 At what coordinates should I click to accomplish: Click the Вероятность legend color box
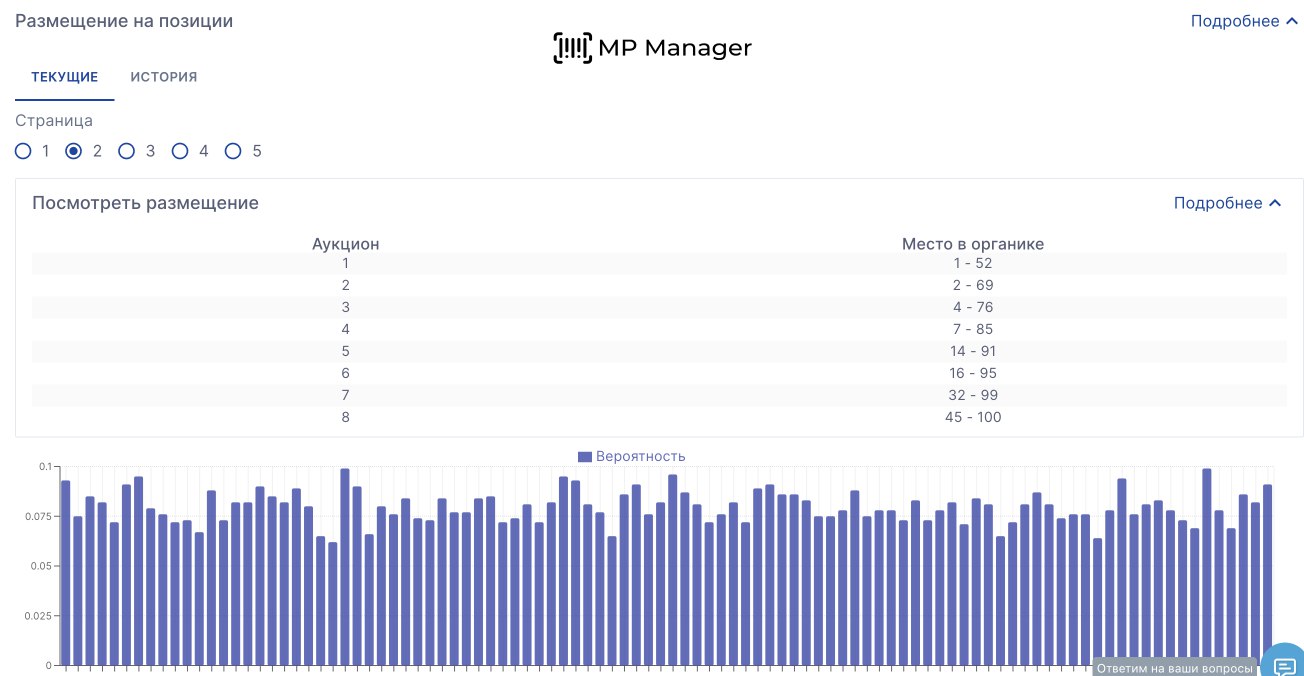(585, 457)
